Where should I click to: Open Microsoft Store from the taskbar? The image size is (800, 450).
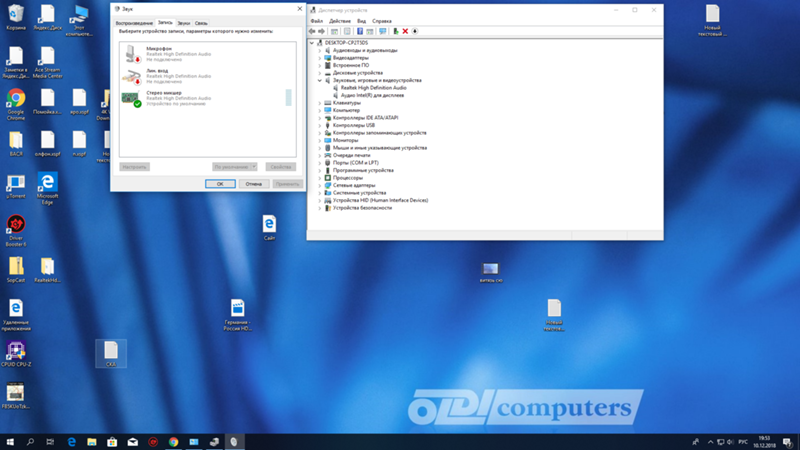click(x=112, y=442)
